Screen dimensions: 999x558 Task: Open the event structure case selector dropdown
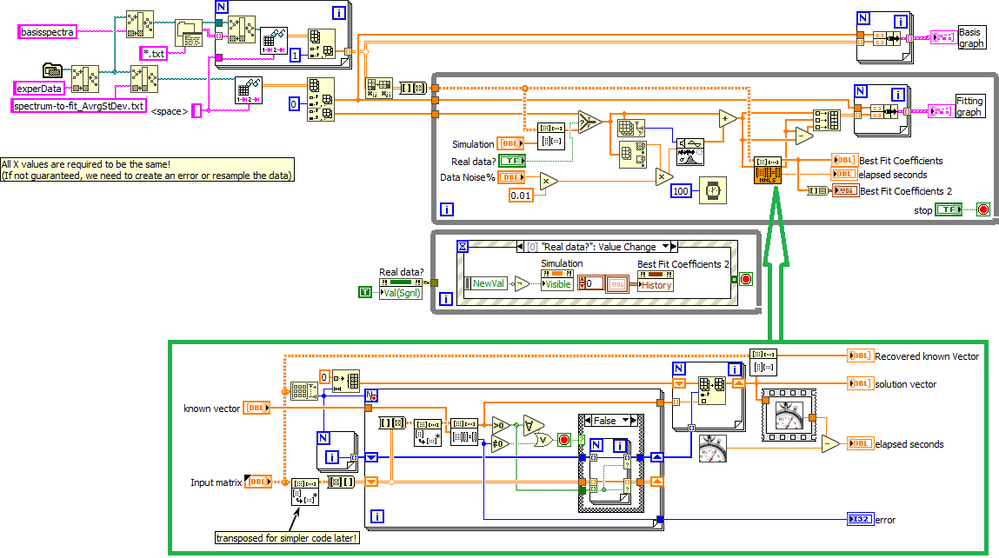665,247
